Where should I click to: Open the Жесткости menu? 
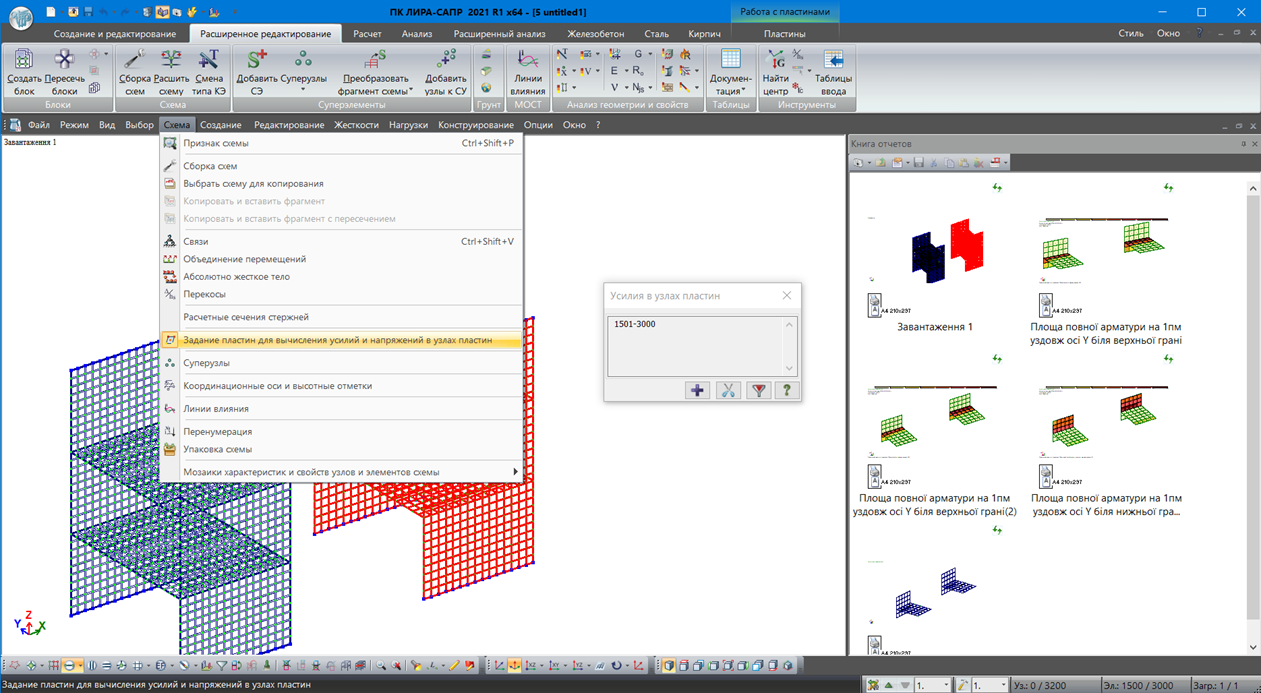coord(356,125)
